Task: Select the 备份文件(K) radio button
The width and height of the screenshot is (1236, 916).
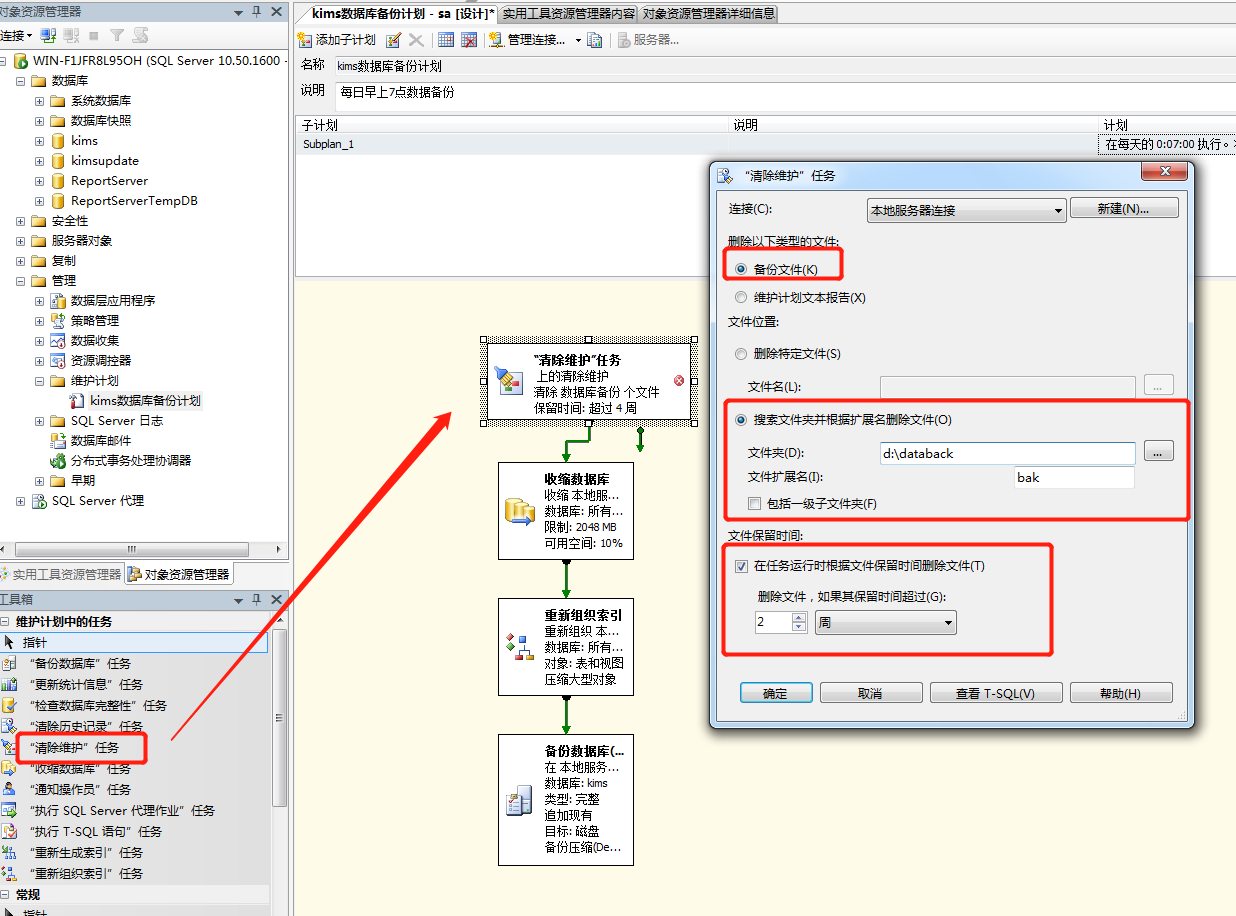Action: (x=741, y=269)
